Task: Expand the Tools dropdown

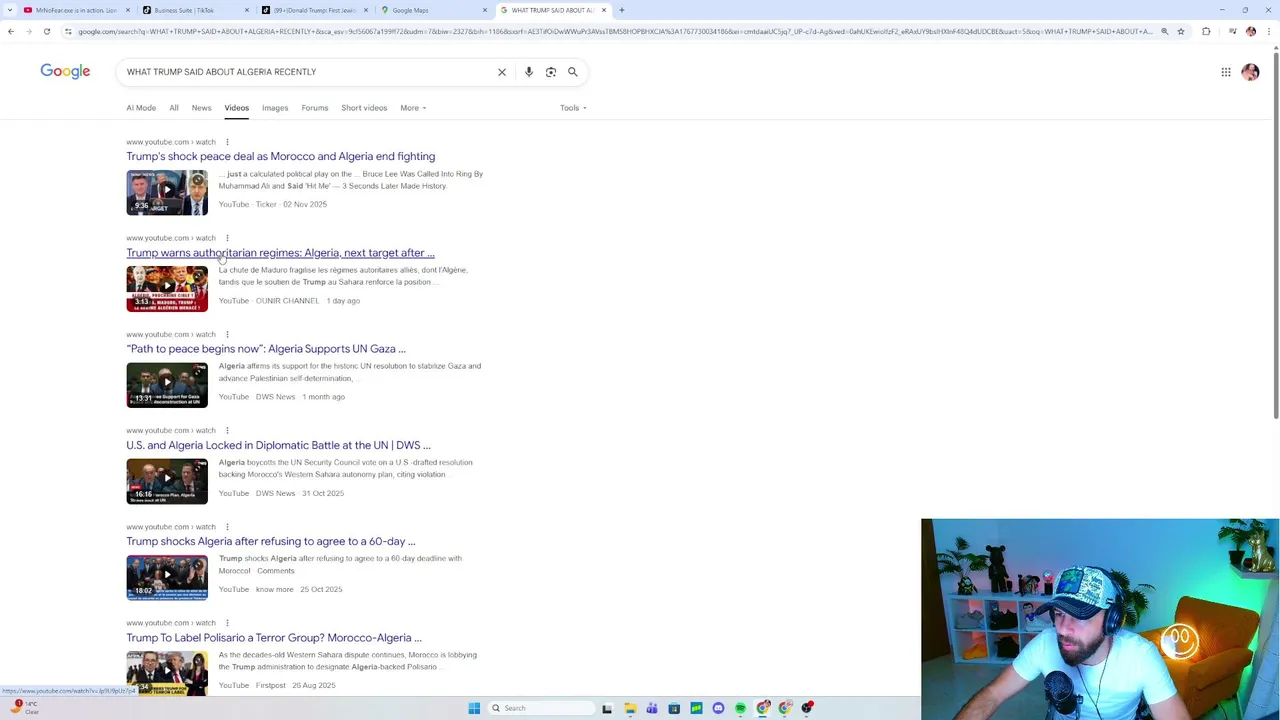Action: (x=573, y=108)
